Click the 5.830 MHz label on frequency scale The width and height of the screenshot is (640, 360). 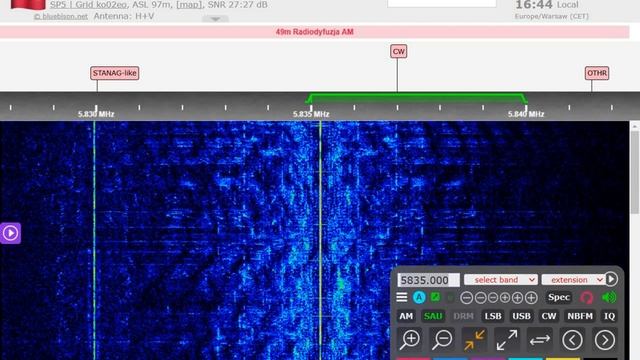(96, 114)
